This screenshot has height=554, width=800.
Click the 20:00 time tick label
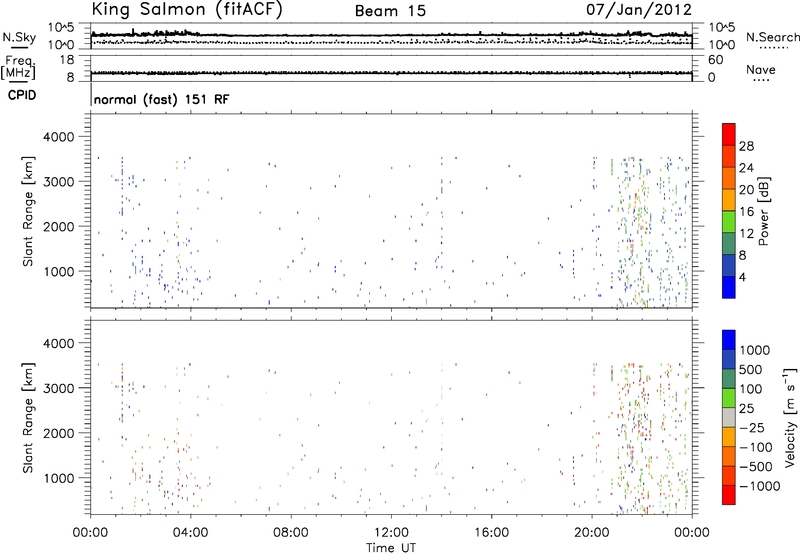(592, 533)
